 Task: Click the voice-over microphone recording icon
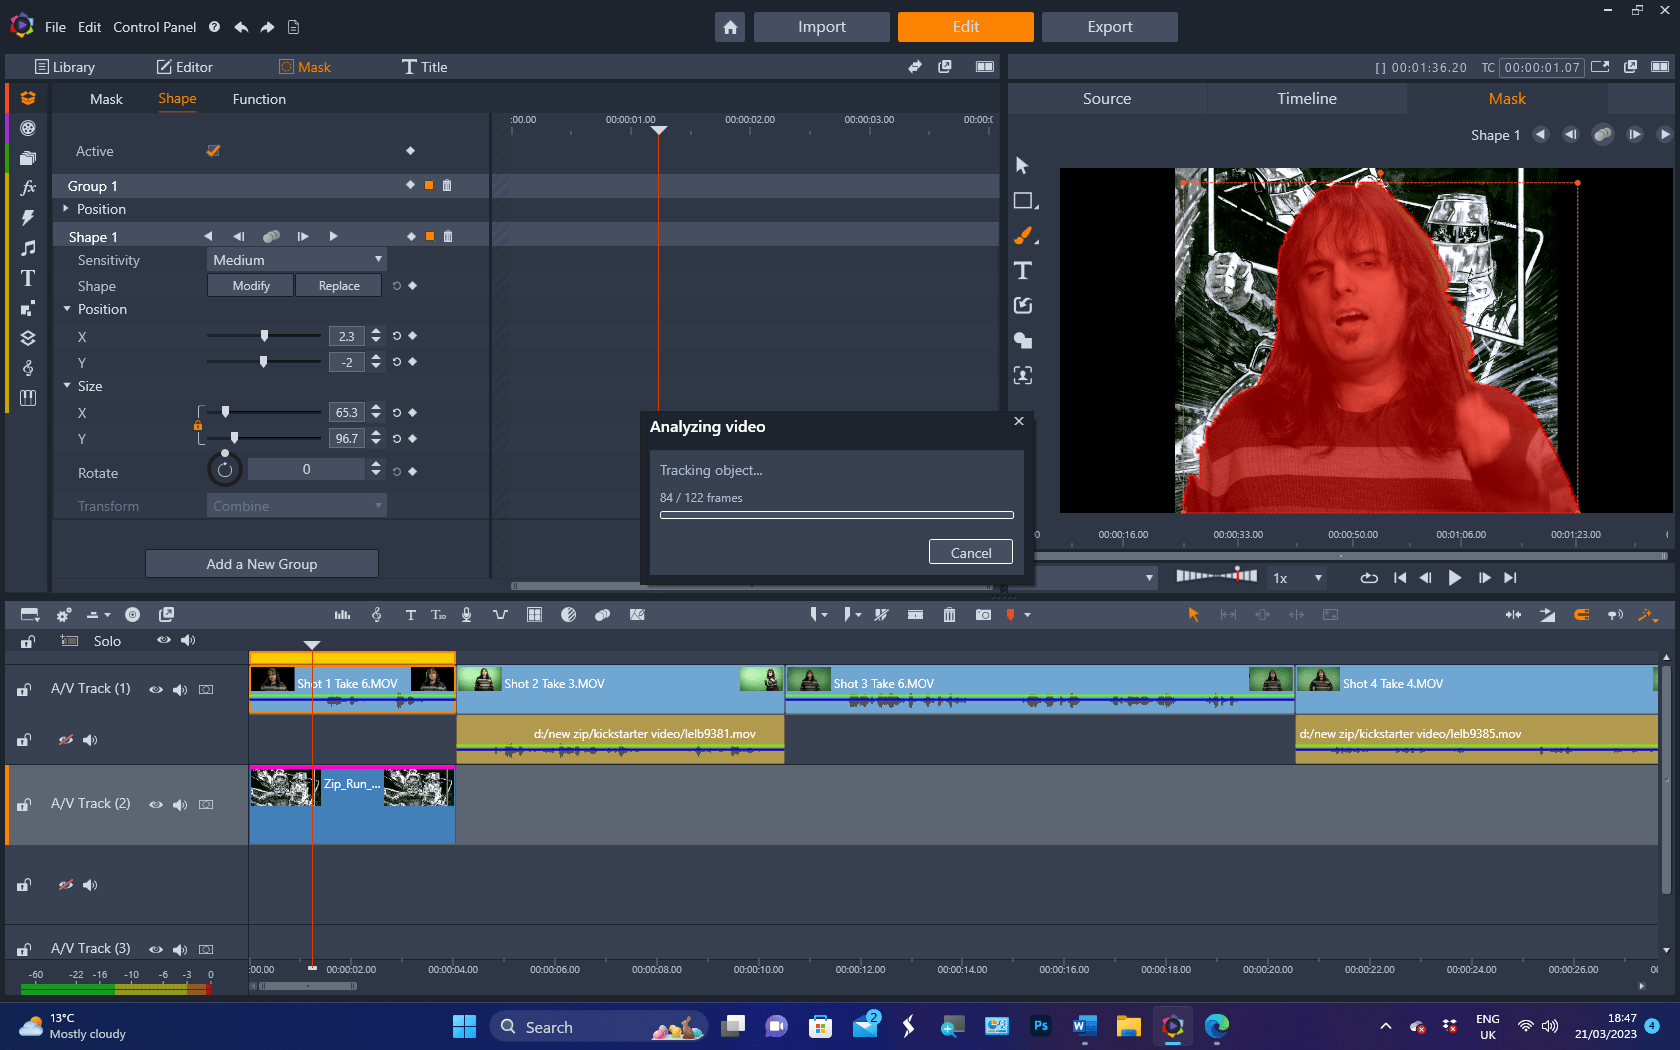pos(466,614)
